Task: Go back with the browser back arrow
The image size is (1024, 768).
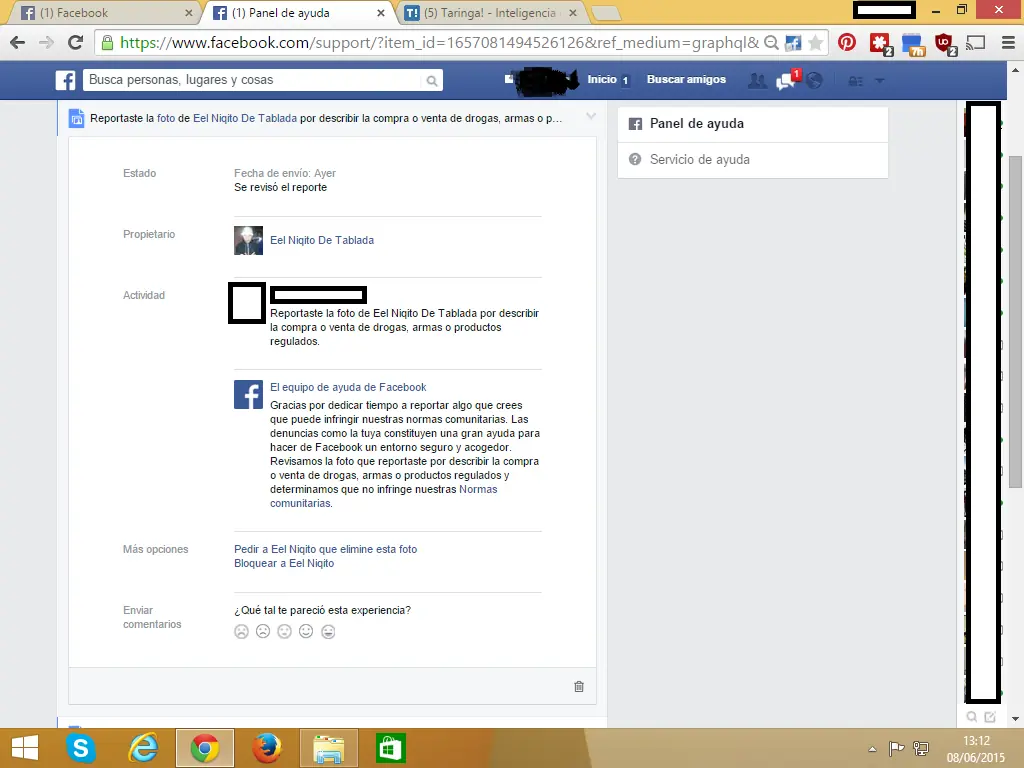Action: click(x=18, y=43)
